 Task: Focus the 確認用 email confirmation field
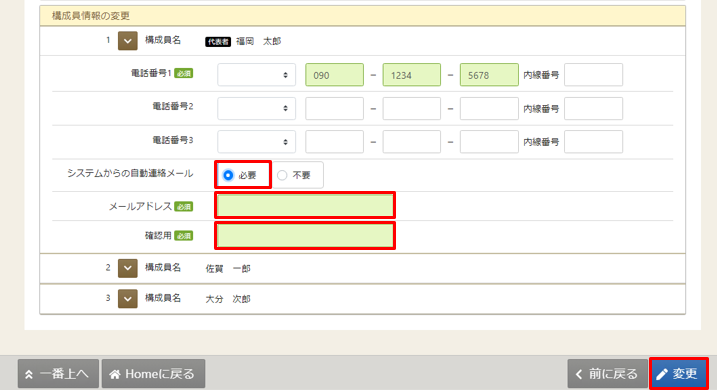(x=305, y=236)
